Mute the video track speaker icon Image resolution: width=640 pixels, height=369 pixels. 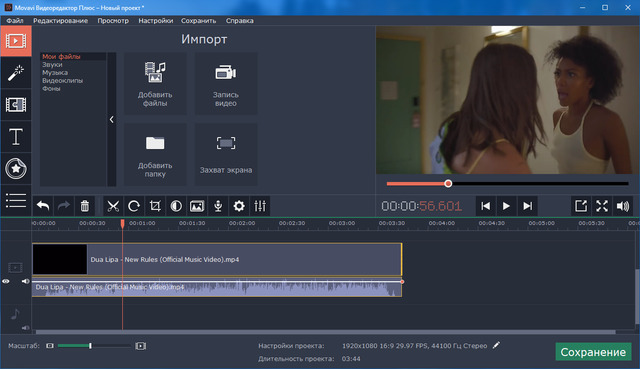click(25, 281)
